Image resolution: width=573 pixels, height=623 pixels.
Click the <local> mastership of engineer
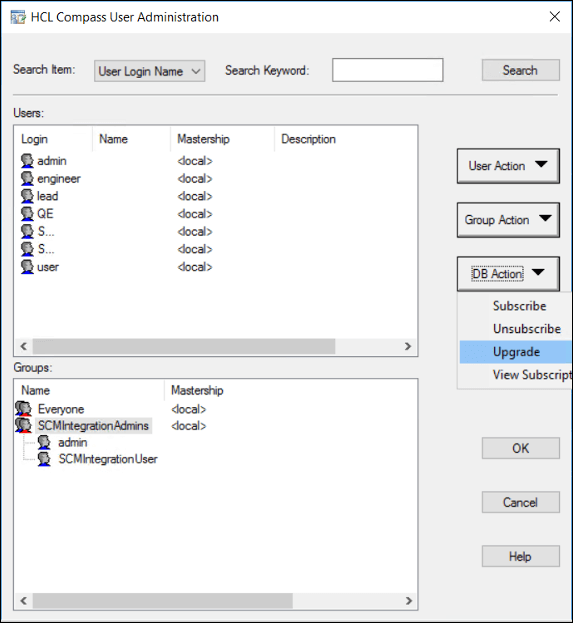click(195, 179)
